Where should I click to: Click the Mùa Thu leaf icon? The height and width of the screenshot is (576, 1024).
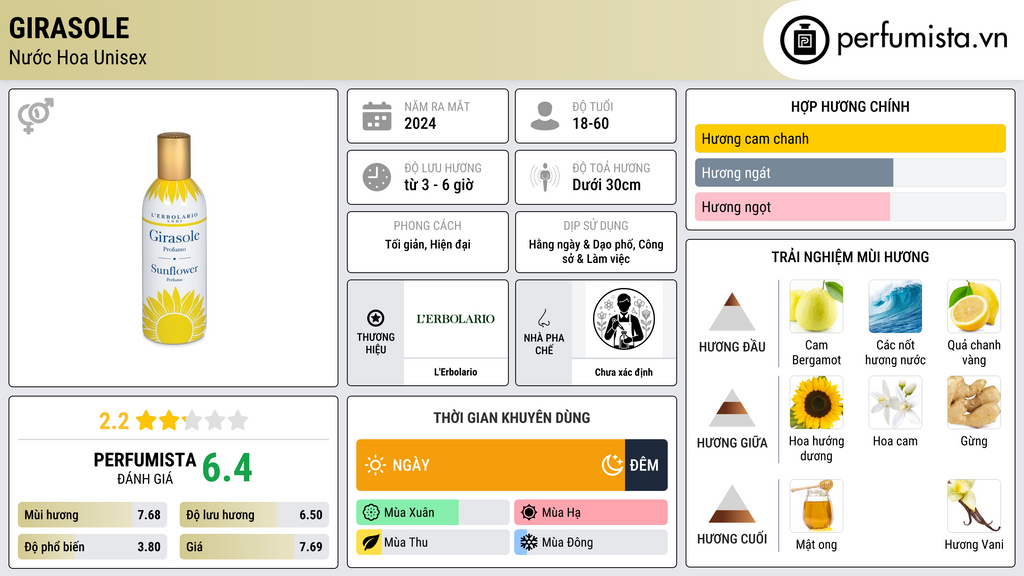tap(370, 542)
